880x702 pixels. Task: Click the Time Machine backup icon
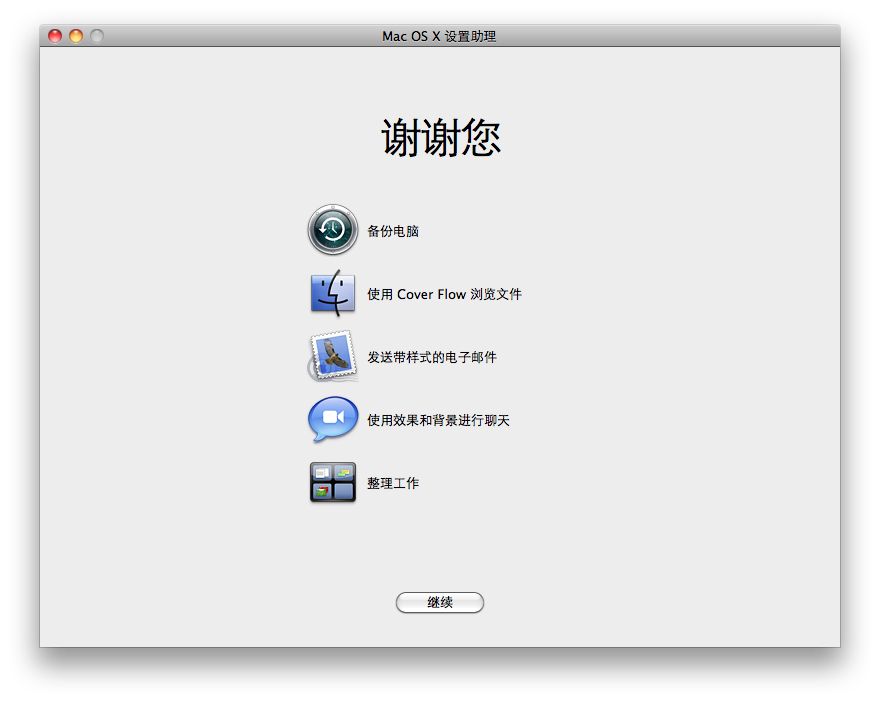333,230
